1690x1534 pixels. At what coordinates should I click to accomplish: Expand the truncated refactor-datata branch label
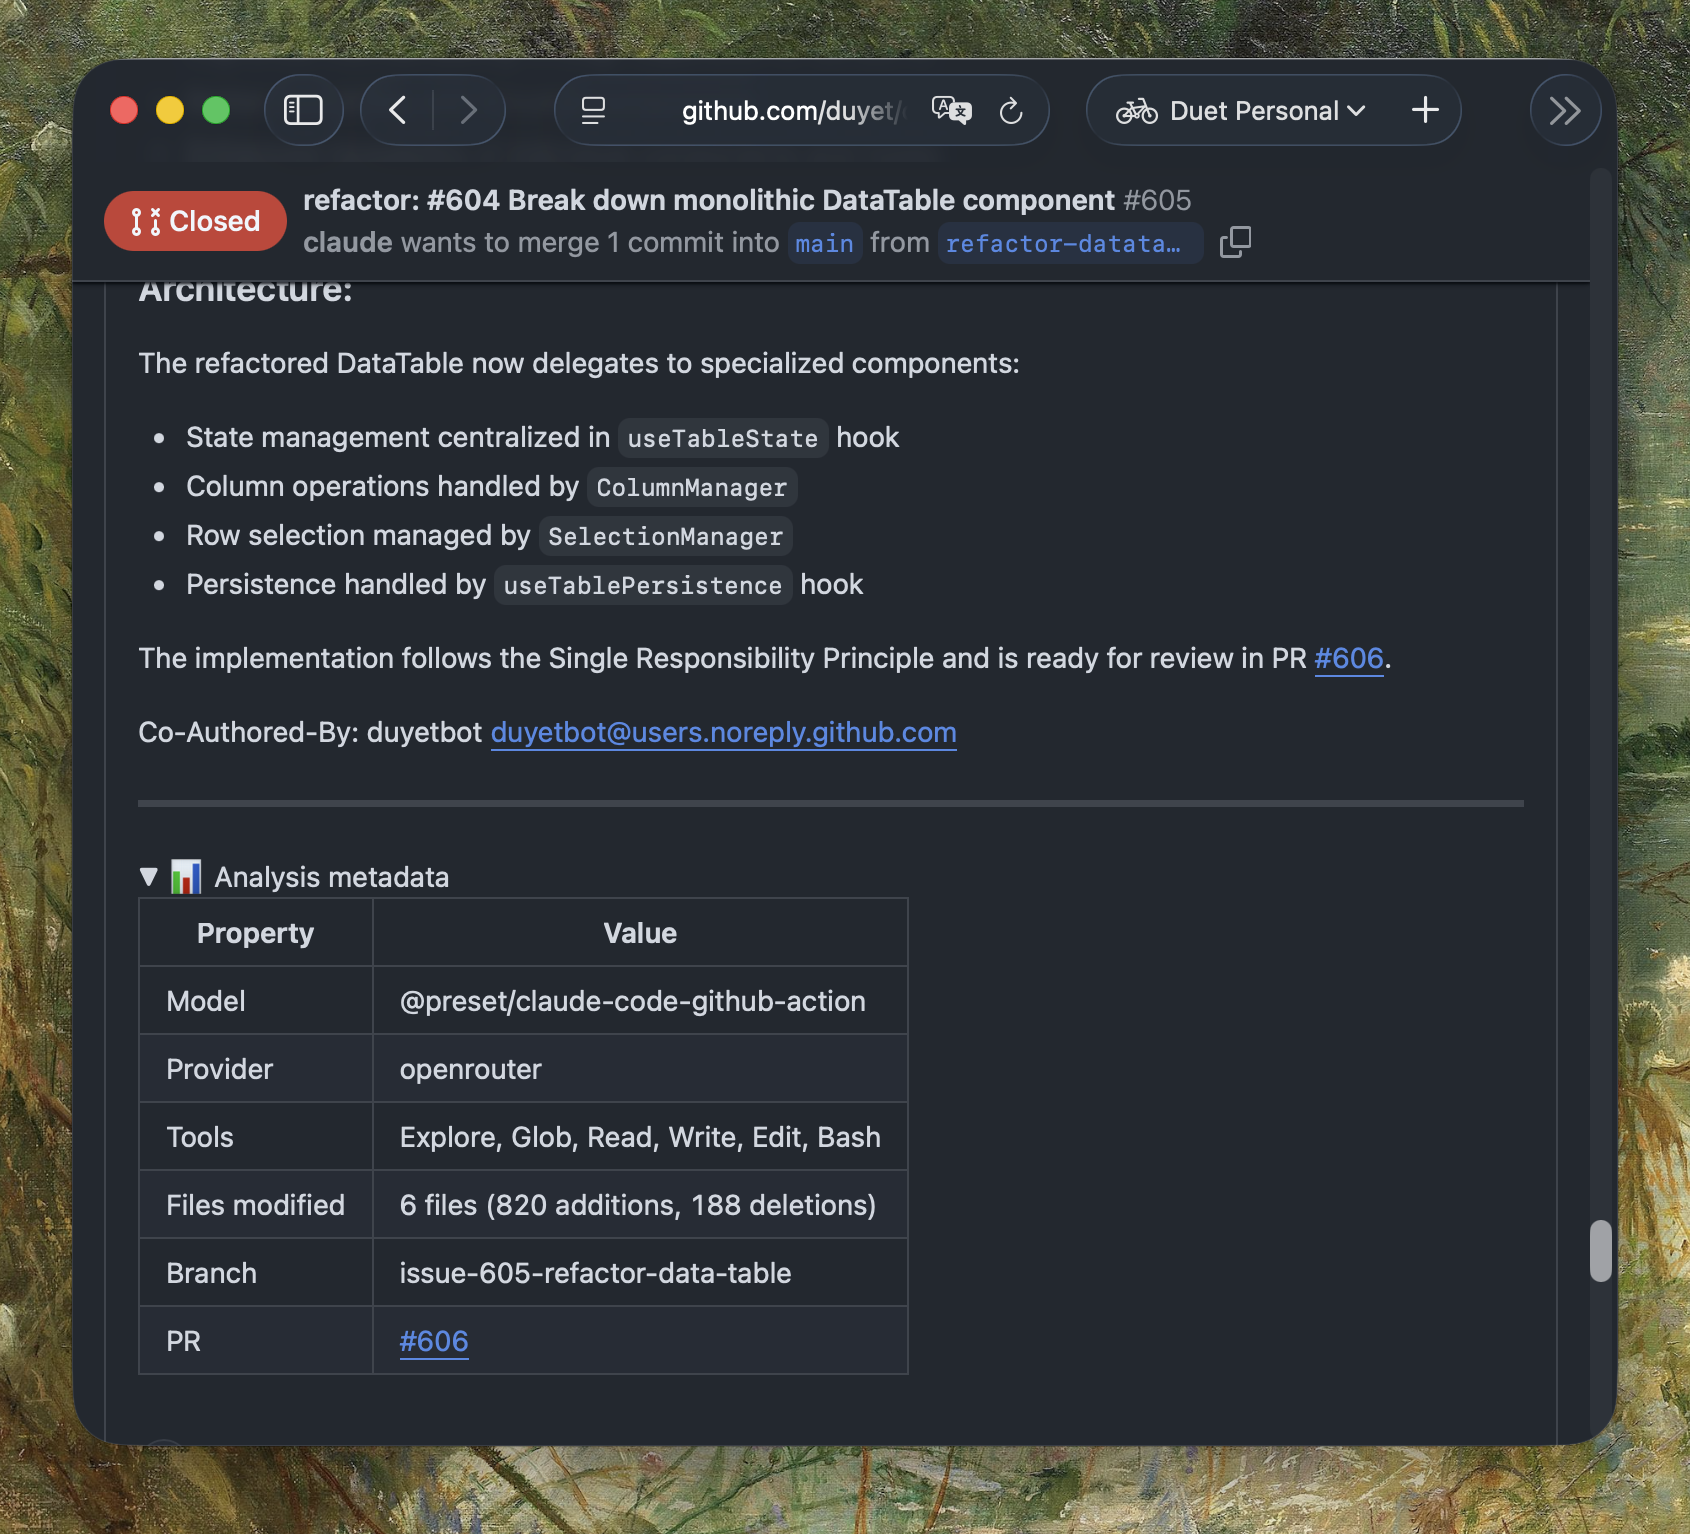click(x=1069, y=243)
